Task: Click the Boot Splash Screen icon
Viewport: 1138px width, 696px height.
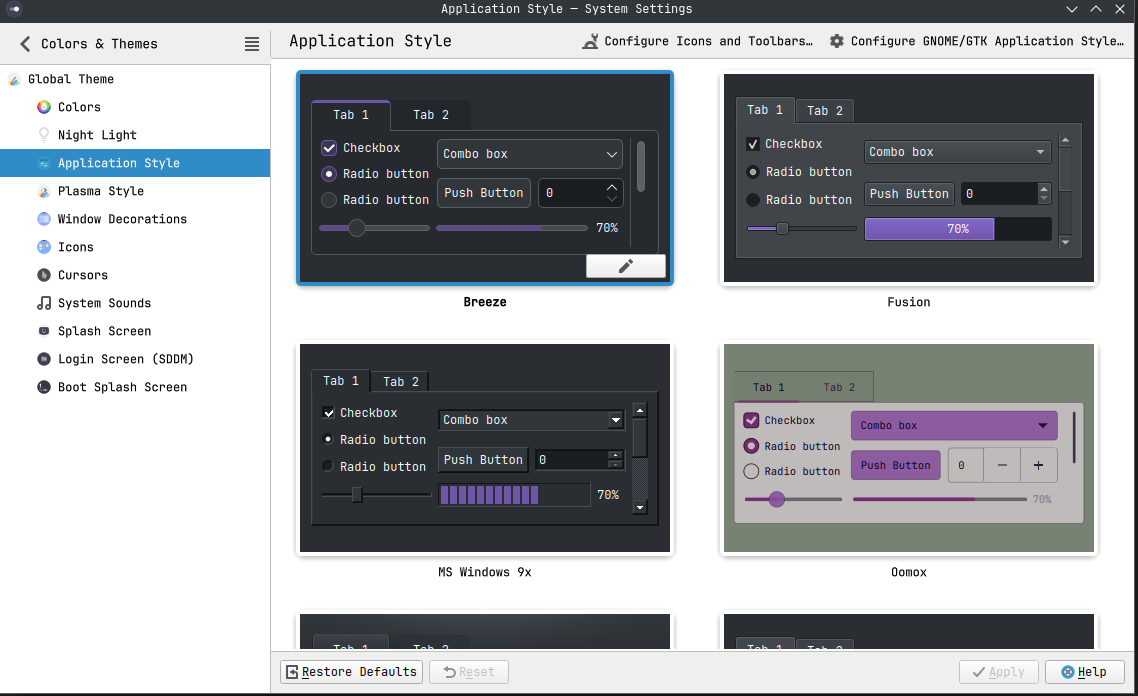Action: (44, 387)
